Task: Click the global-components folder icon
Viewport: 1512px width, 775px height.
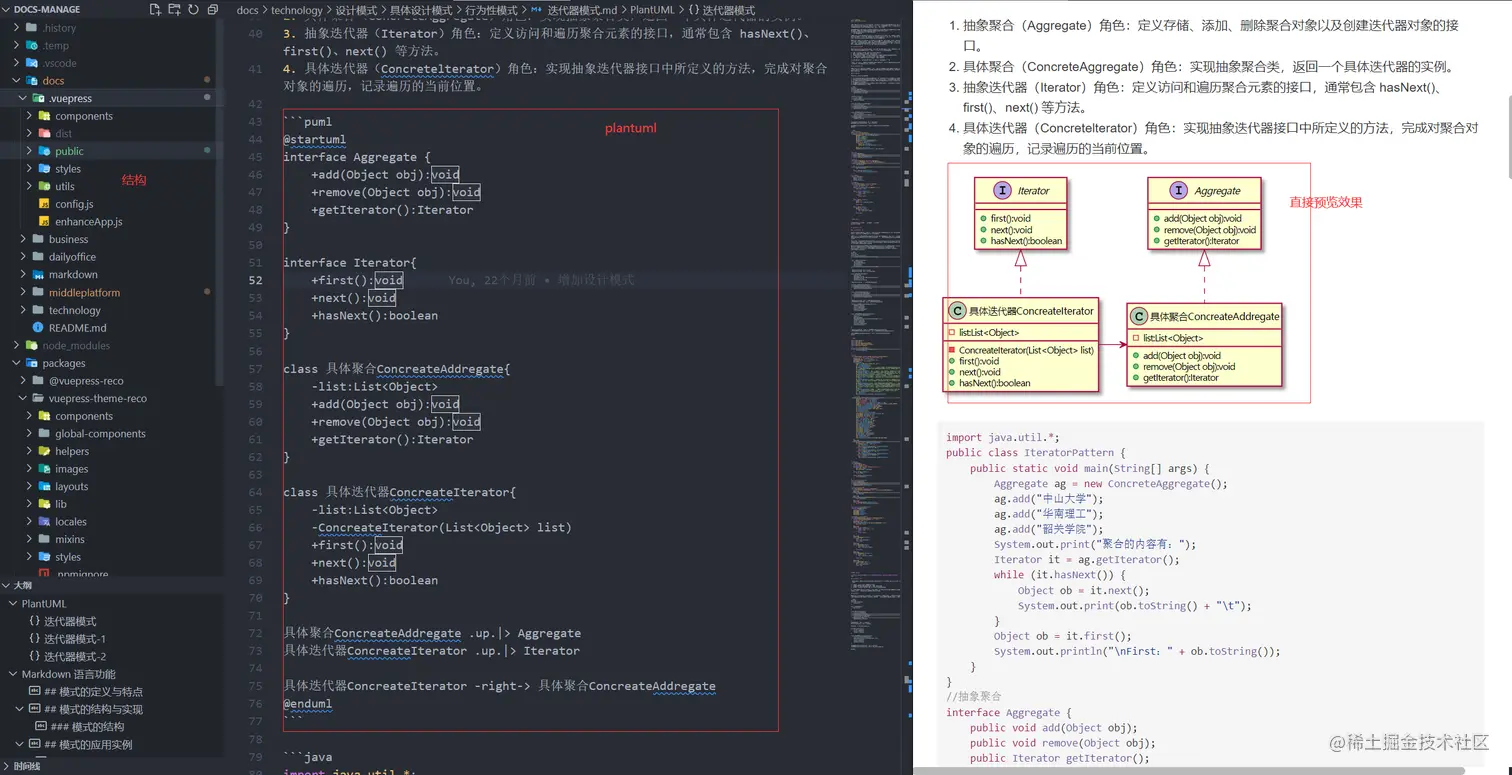Action: [44, 433]
